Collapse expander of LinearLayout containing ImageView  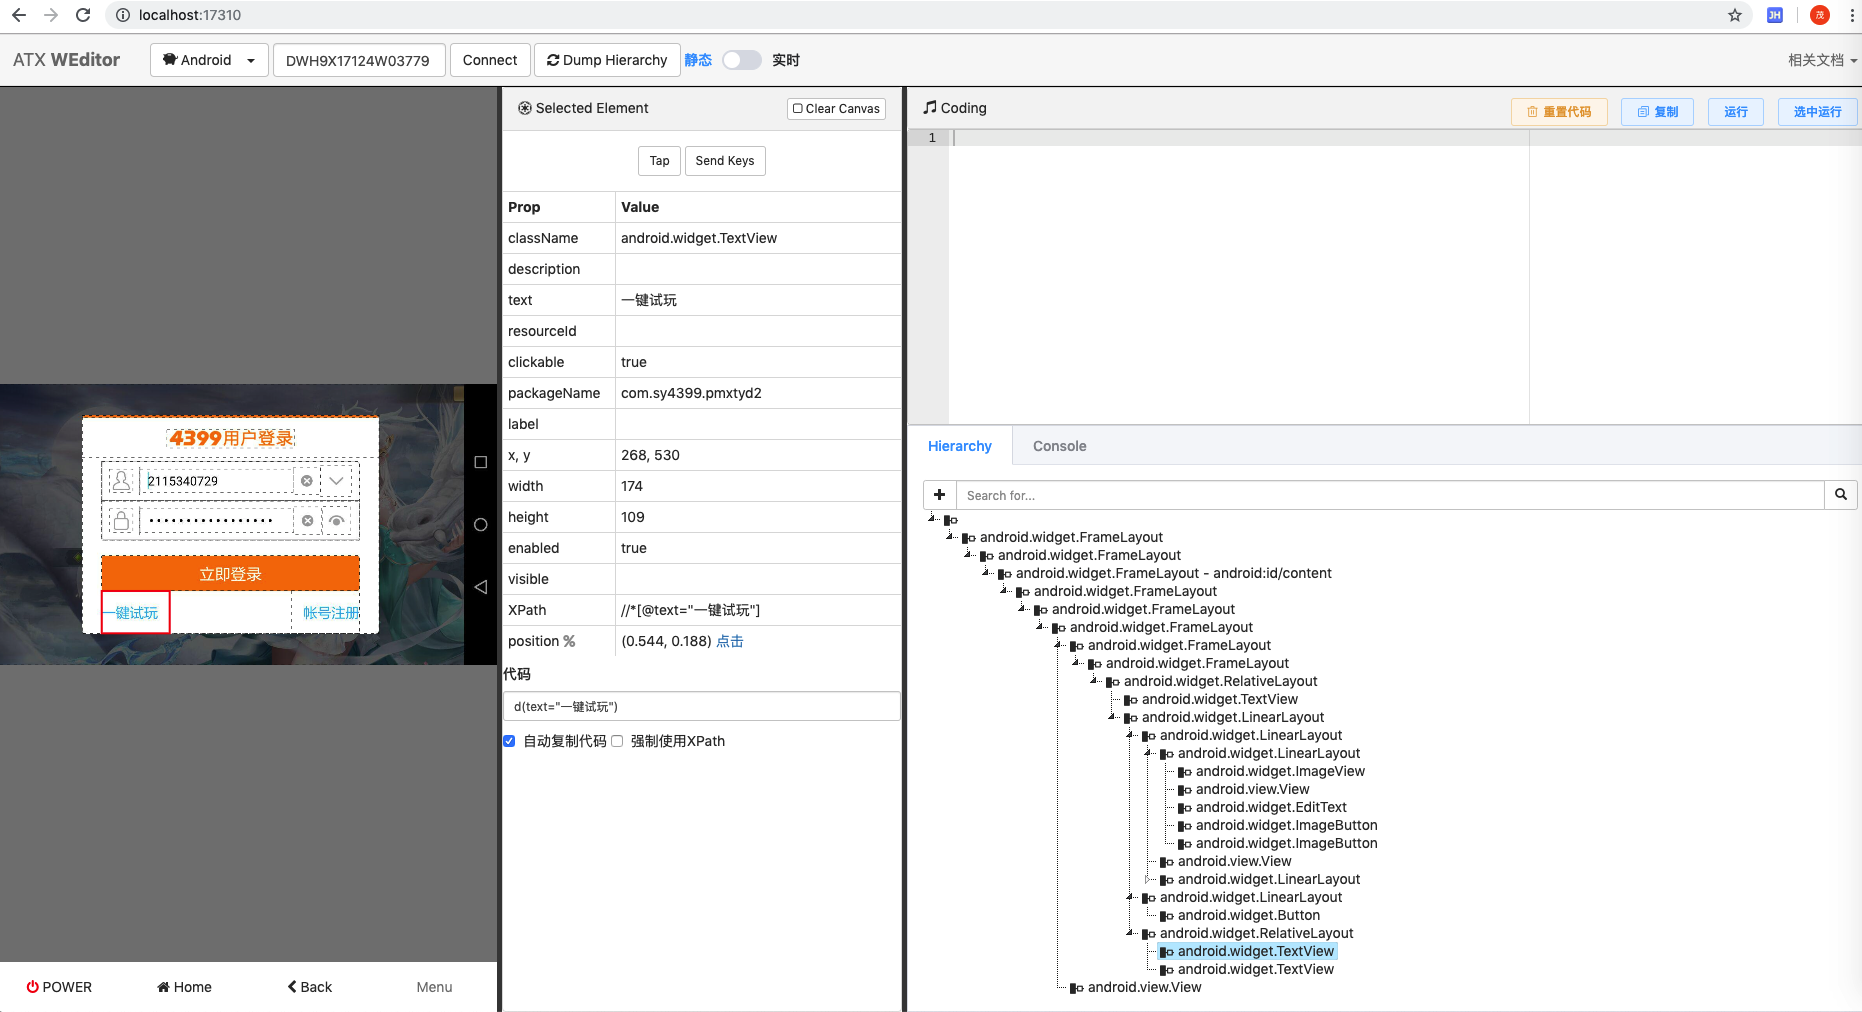pos(1148,752)
